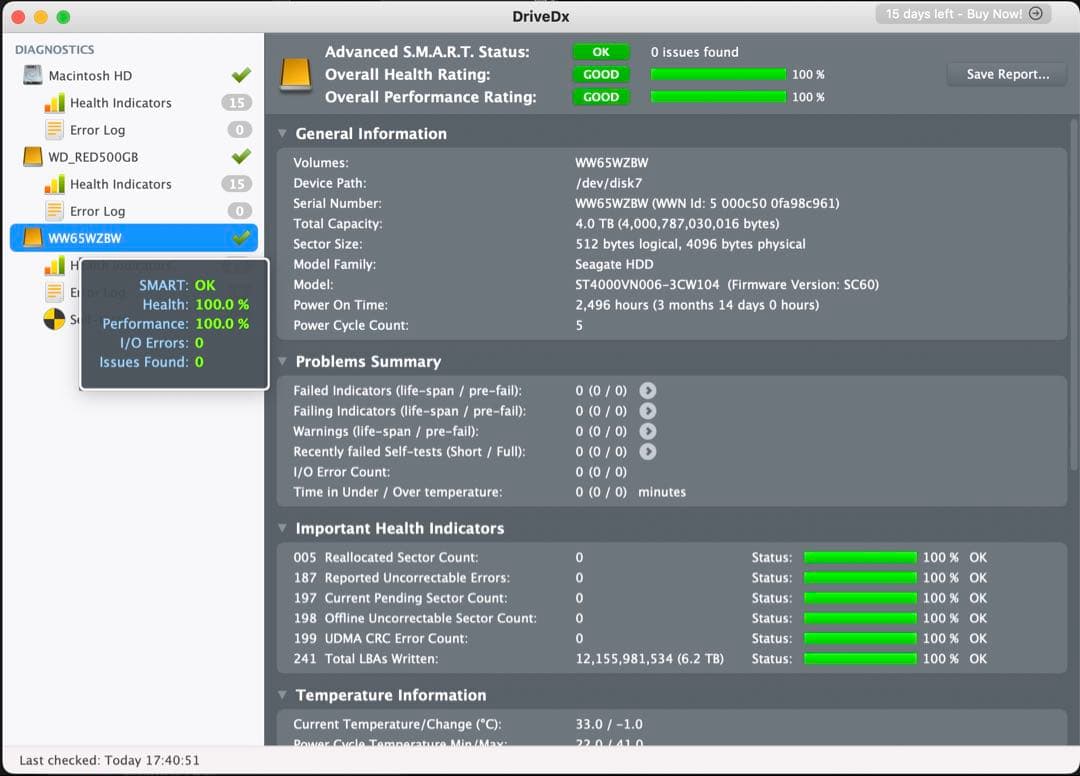The image size is (1080, 776).
Task: Open Self-tests crash-test icon under WW65WZBW
Action: (54, 319)
